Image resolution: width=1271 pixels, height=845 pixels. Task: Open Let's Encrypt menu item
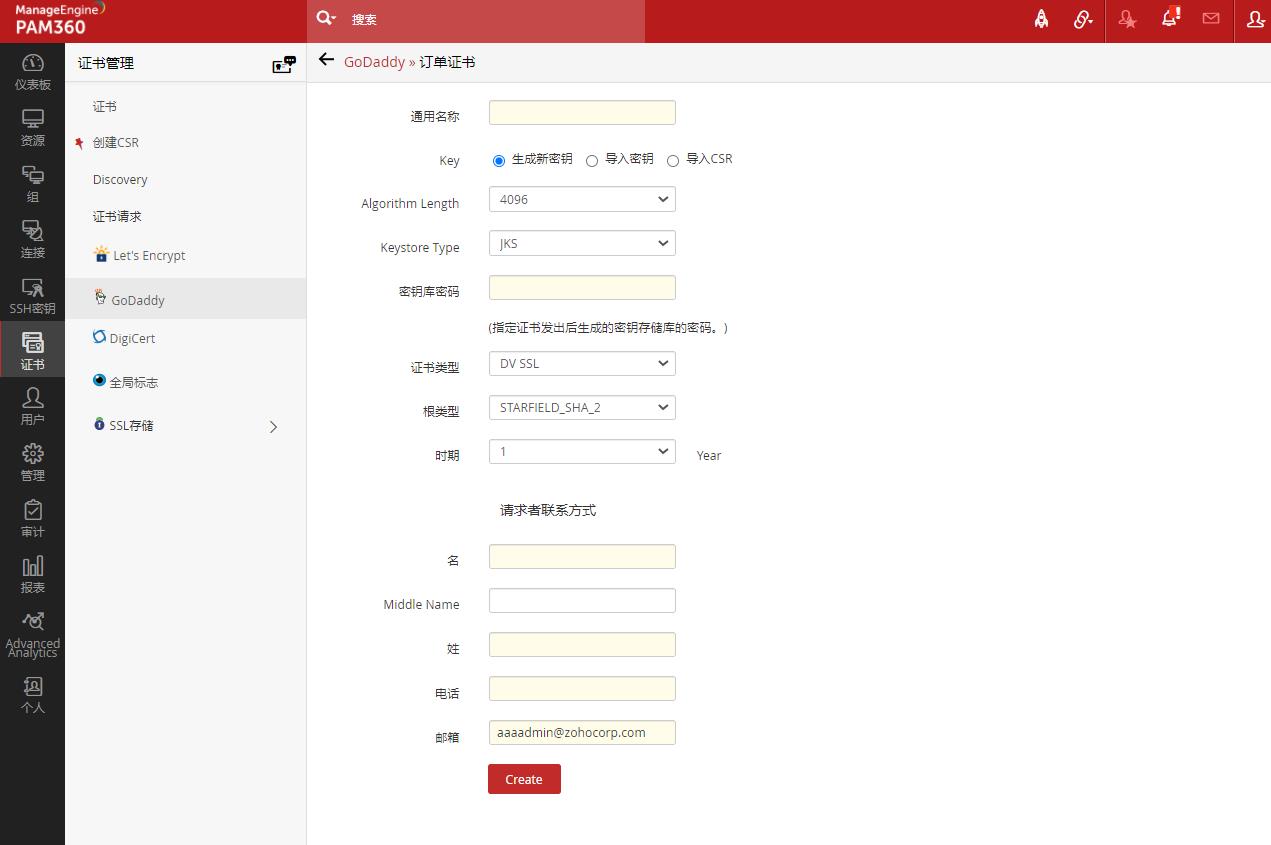click(x=149, y=255)
